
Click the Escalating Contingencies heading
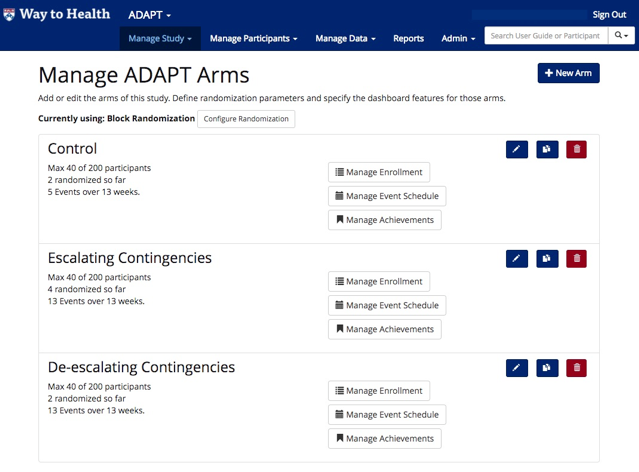130,258
